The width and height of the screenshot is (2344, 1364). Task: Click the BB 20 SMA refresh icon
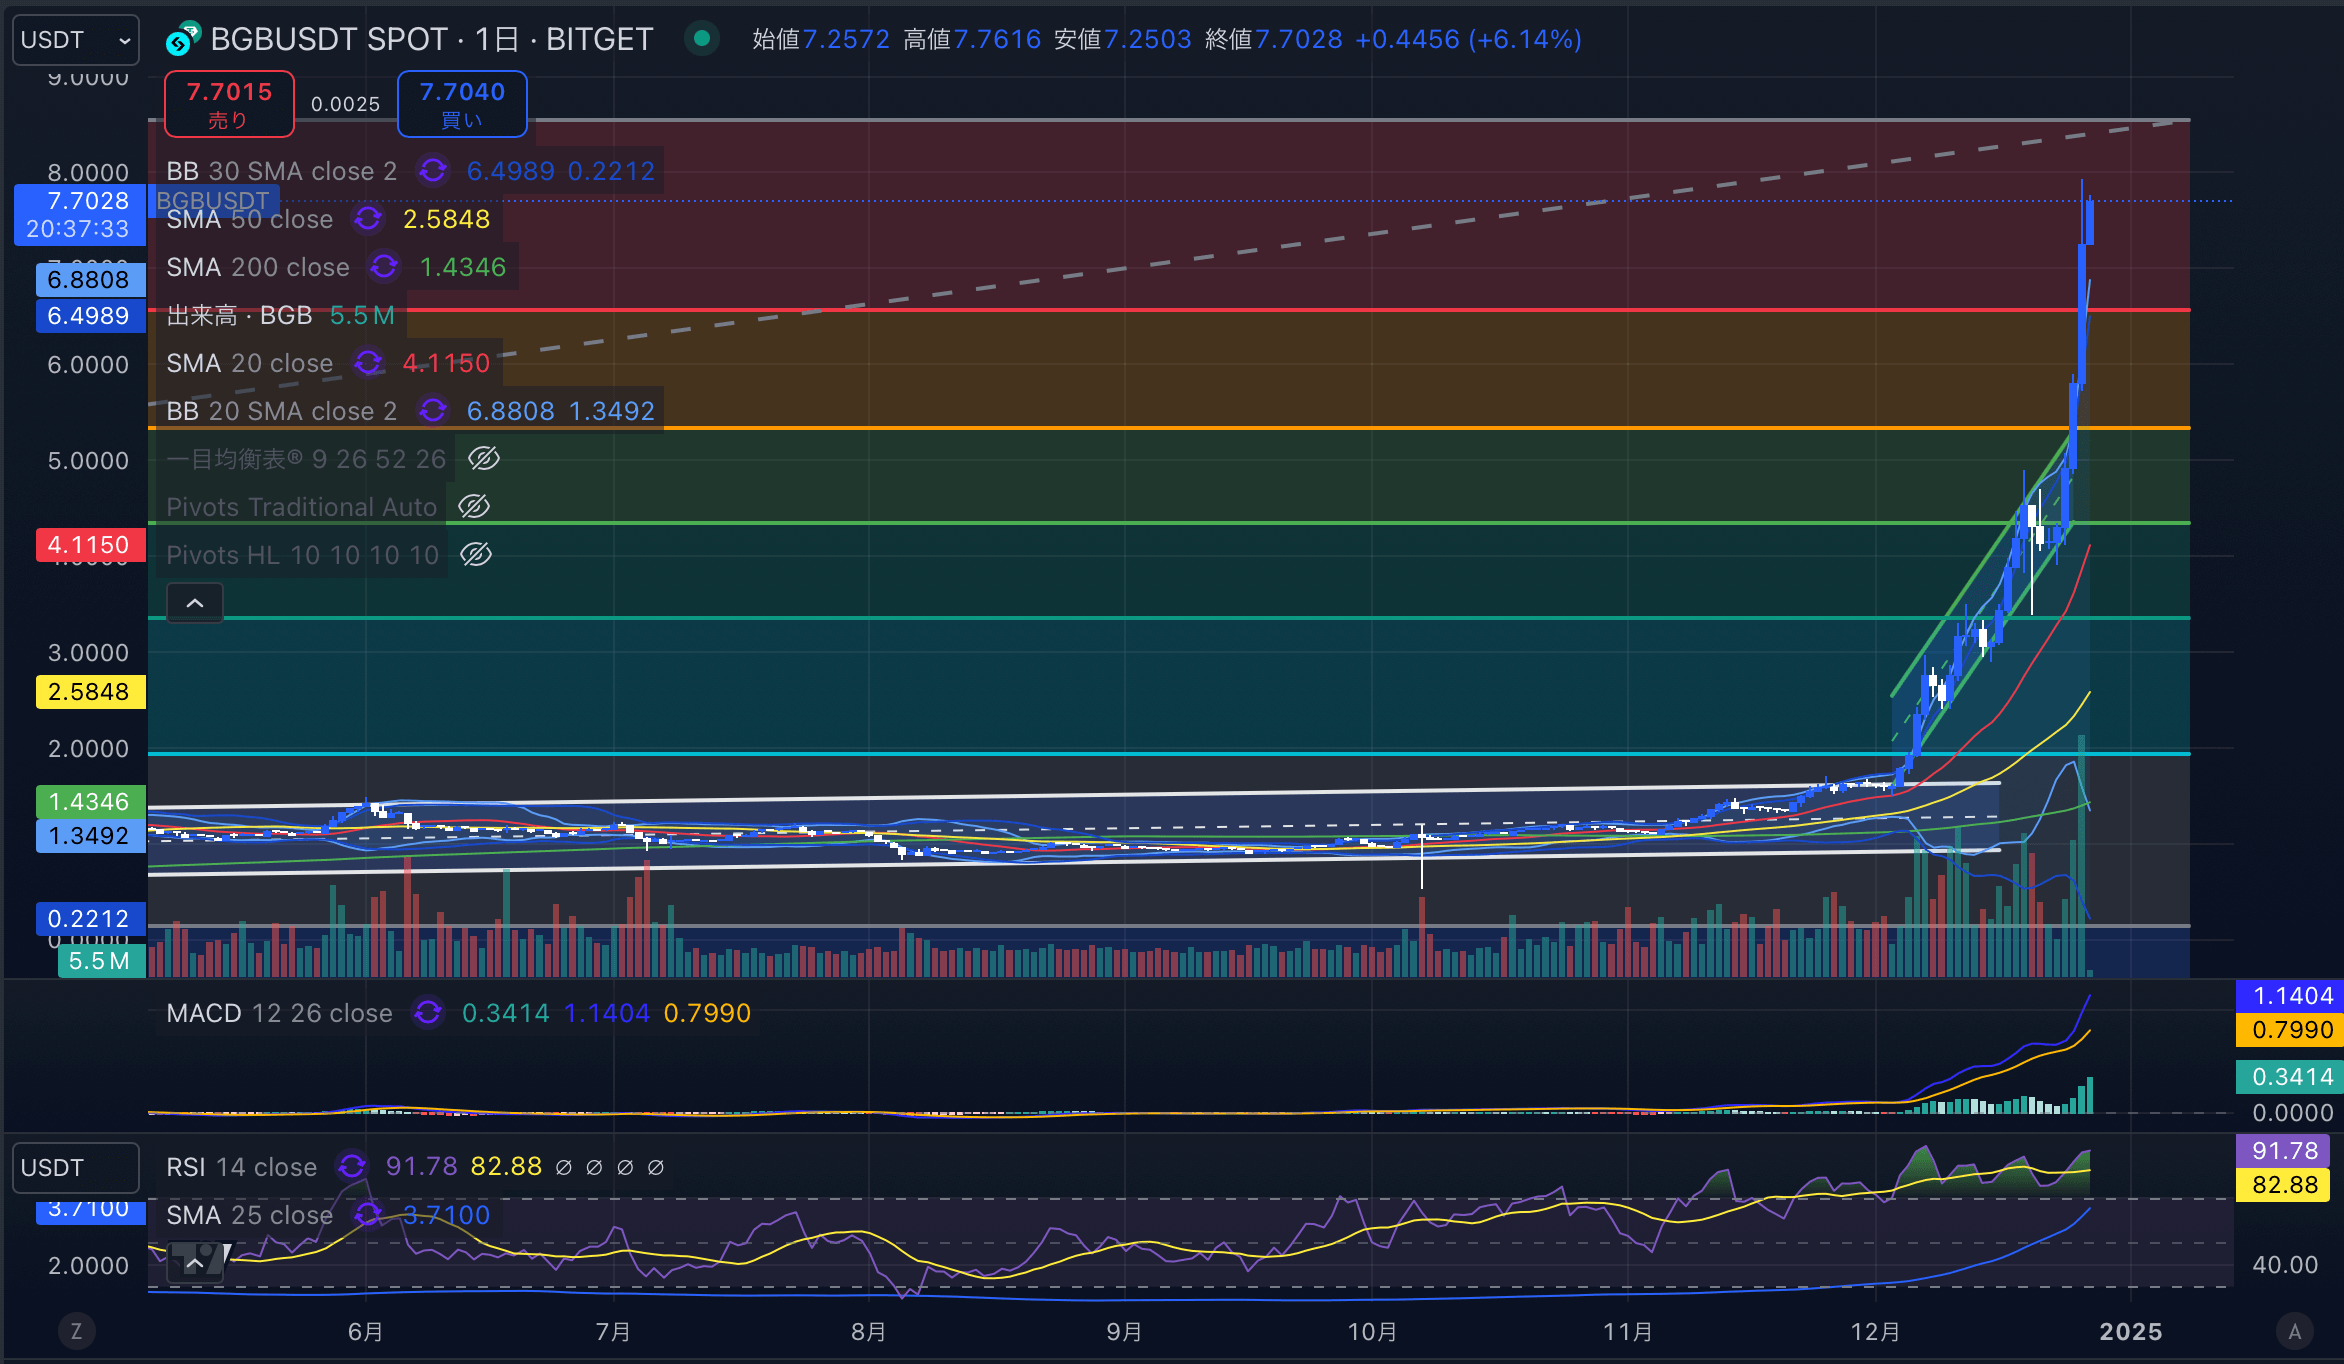(432, 411)
